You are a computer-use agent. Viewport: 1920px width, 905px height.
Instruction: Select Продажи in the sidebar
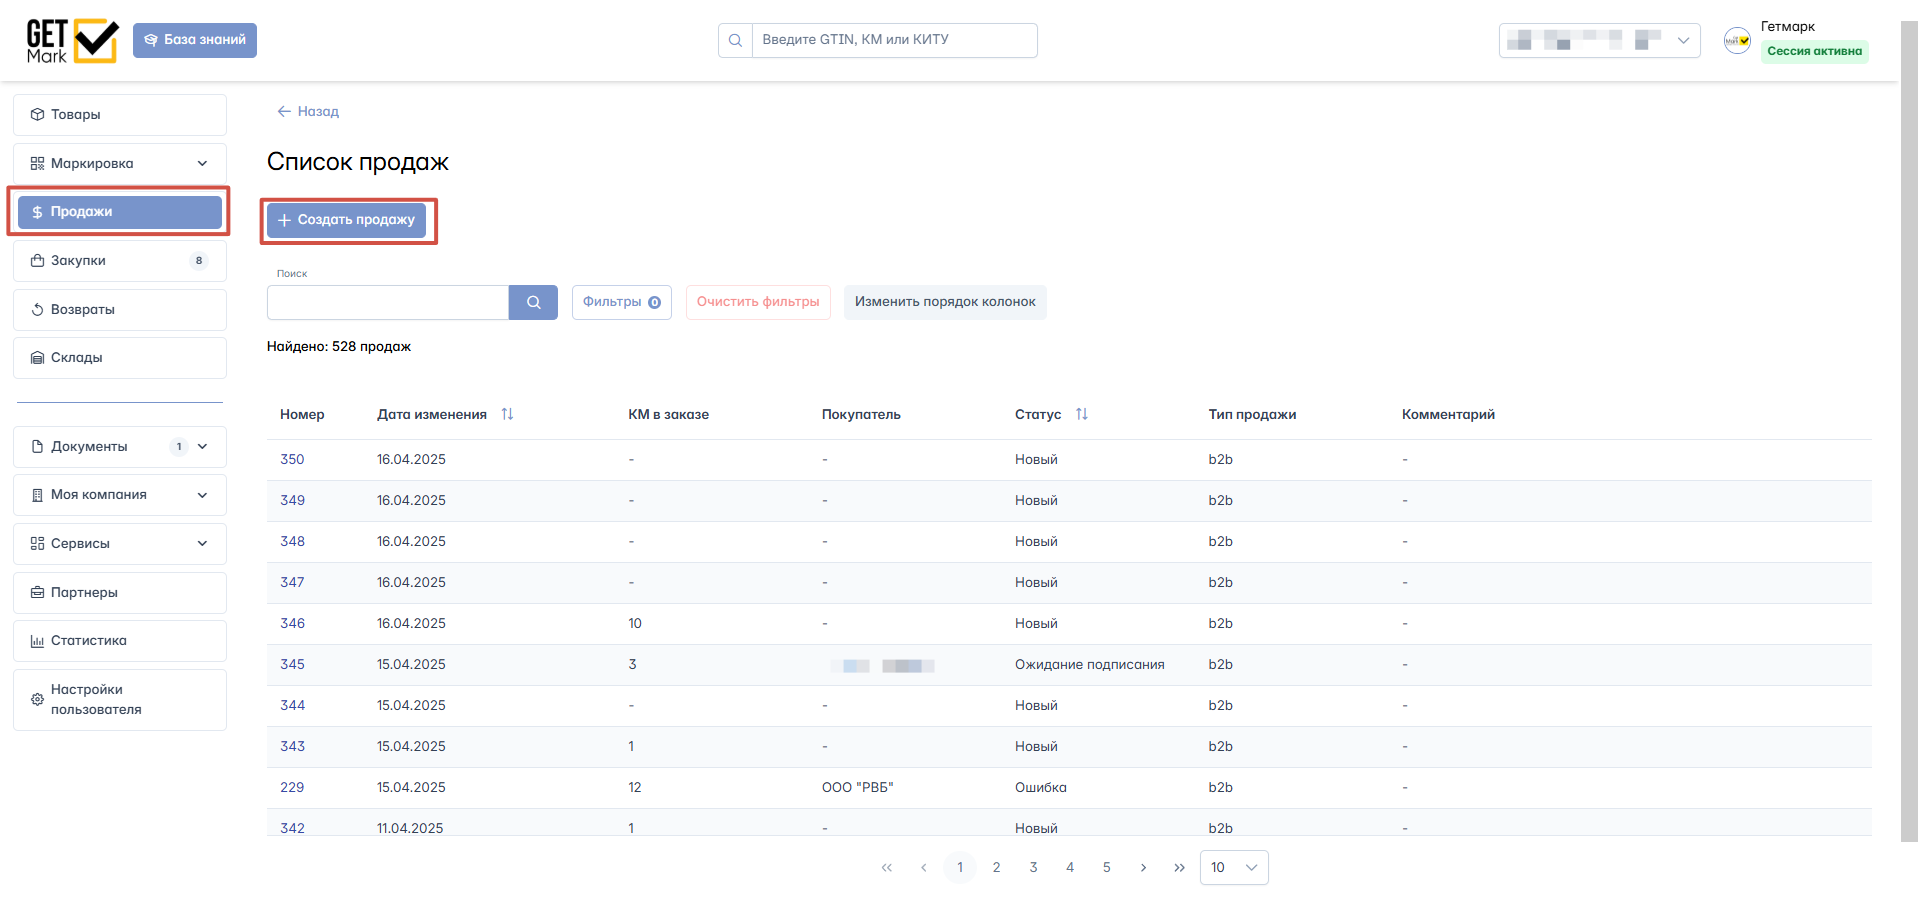click(x=120, y=212)
